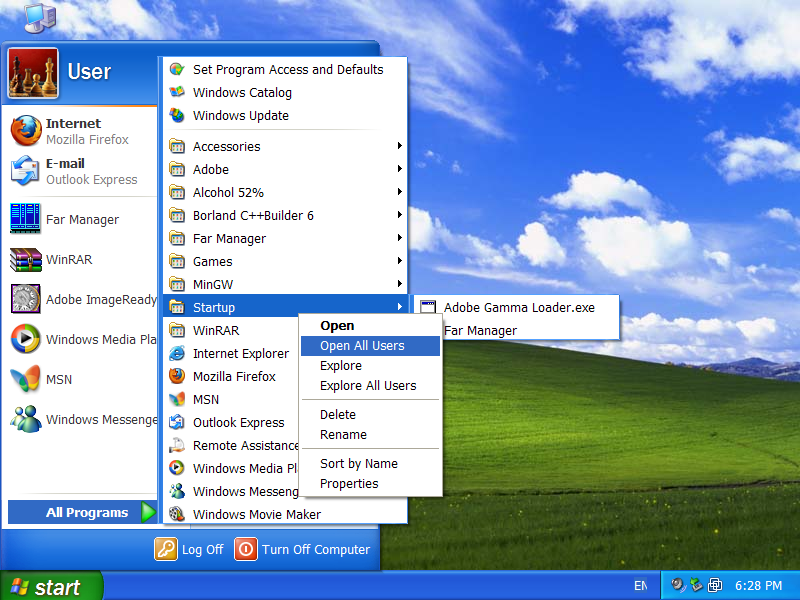The width and height of the screenshot is (800, 600).
Task: Click the Outlook Express E-mail icon
Action: click(x=26, y=171)
